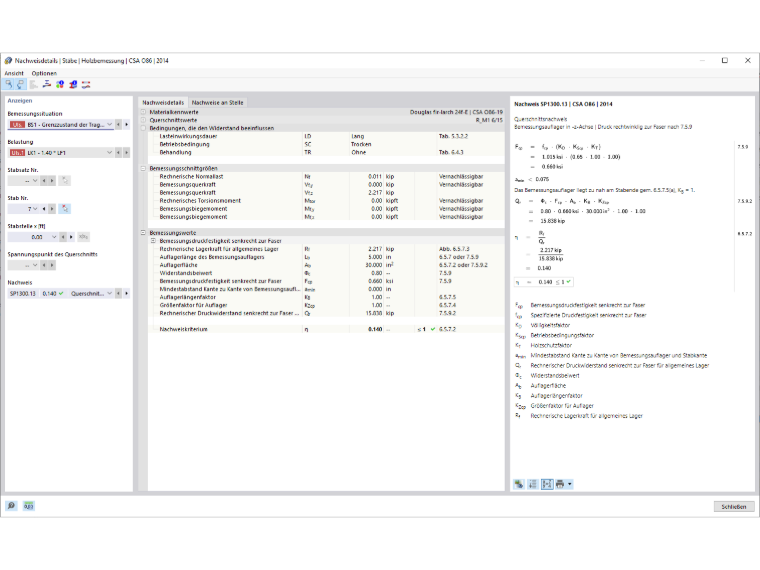Click the printer icon below formula panel

tap(560, 484)
